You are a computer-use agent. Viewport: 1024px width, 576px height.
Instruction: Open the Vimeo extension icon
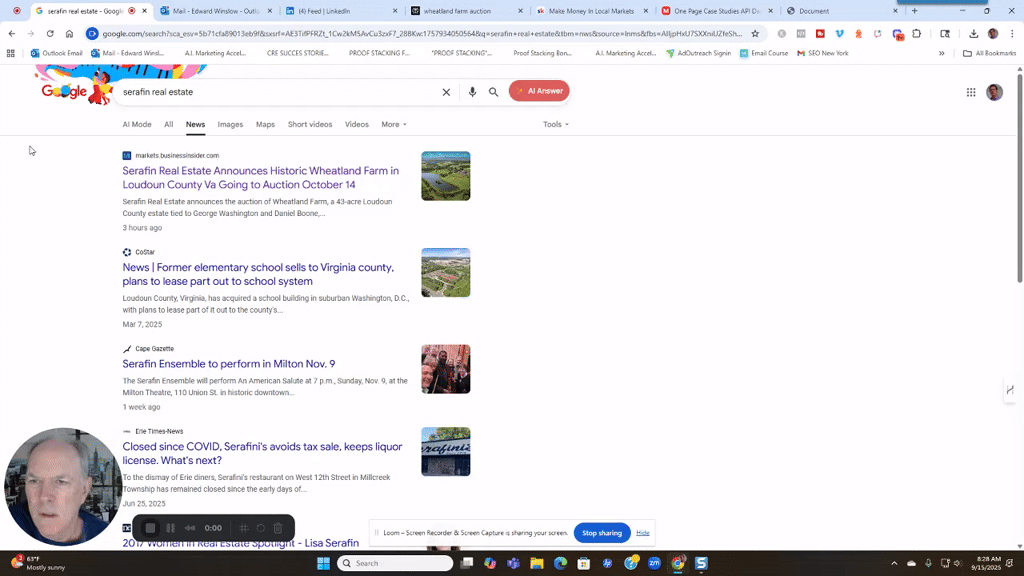pos(839,33)
